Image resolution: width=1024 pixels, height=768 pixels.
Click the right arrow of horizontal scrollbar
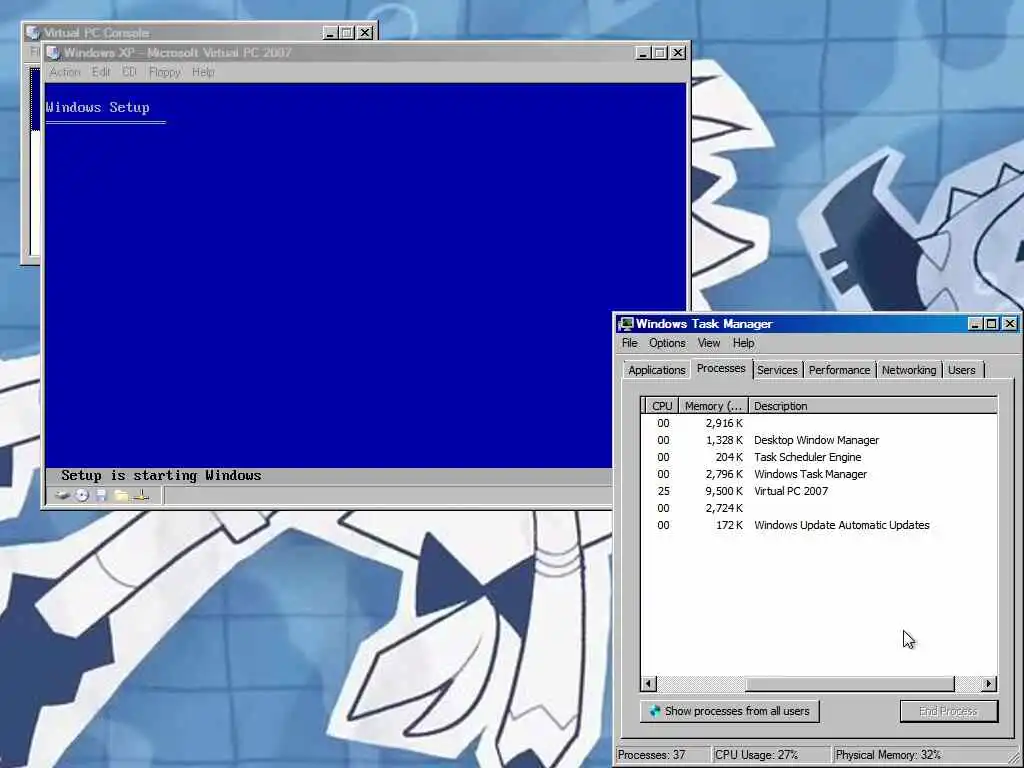click(x=989, y=684)
